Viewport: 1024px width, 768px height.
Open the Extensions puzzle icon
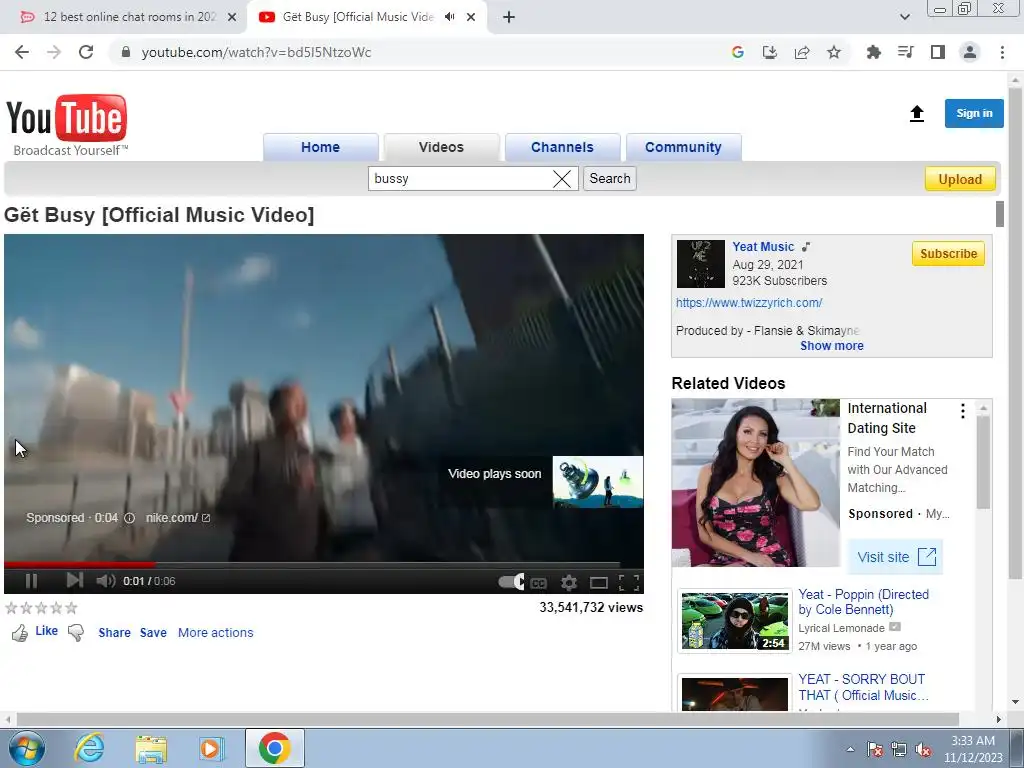[873, 52]
